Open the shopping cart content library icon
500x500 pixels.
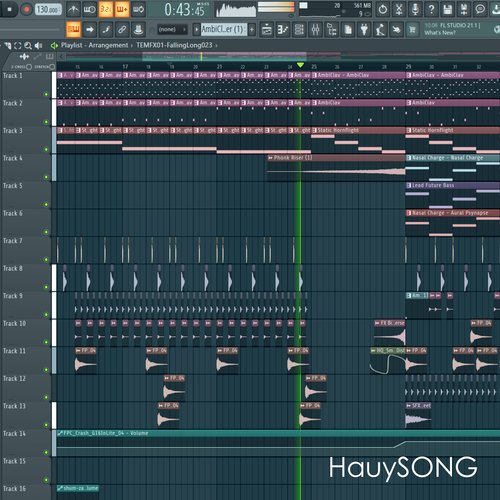click(412, 30)
